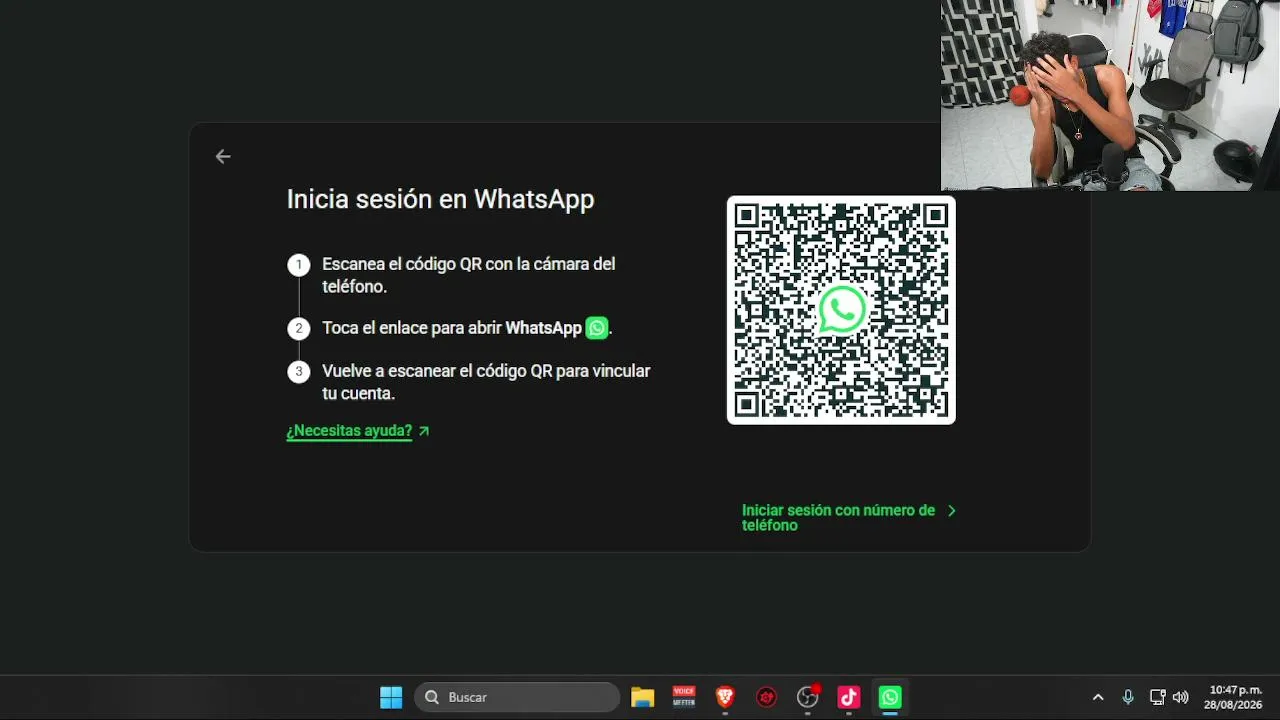The height and width of the screenshot is (720, 1280).
Task: Click the WhatsApp icon in the taskbar
Action: point(890,697)
